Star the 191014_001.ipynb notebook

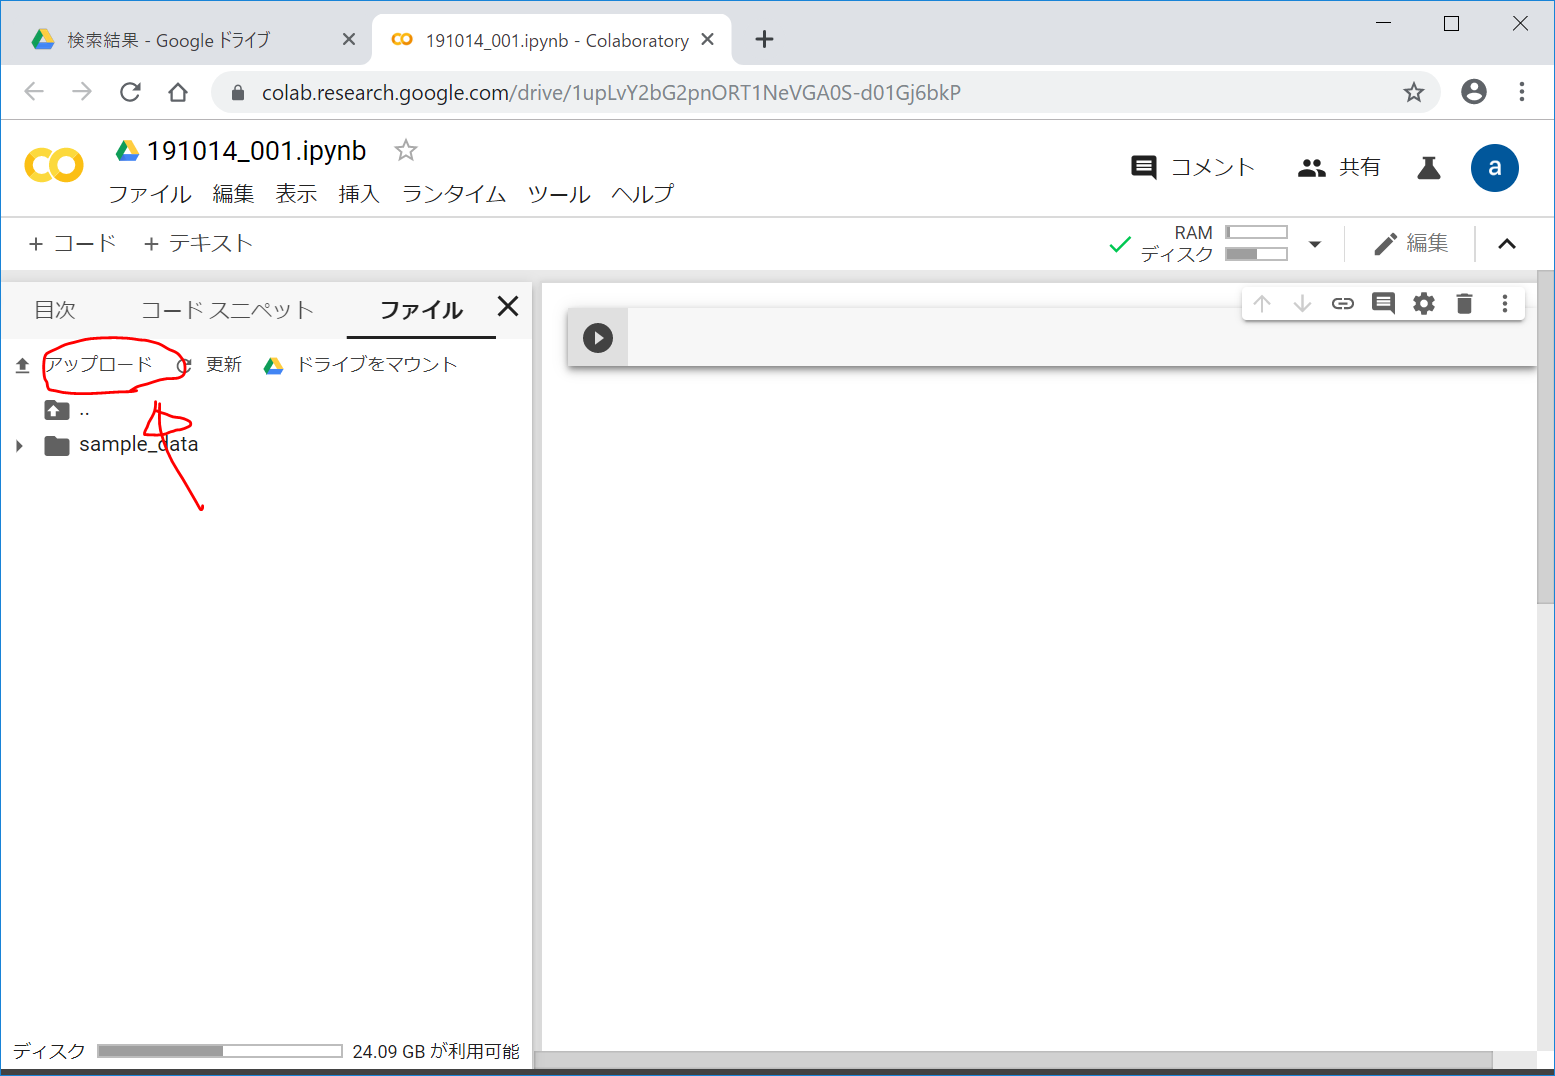click(x=405, y=151)
